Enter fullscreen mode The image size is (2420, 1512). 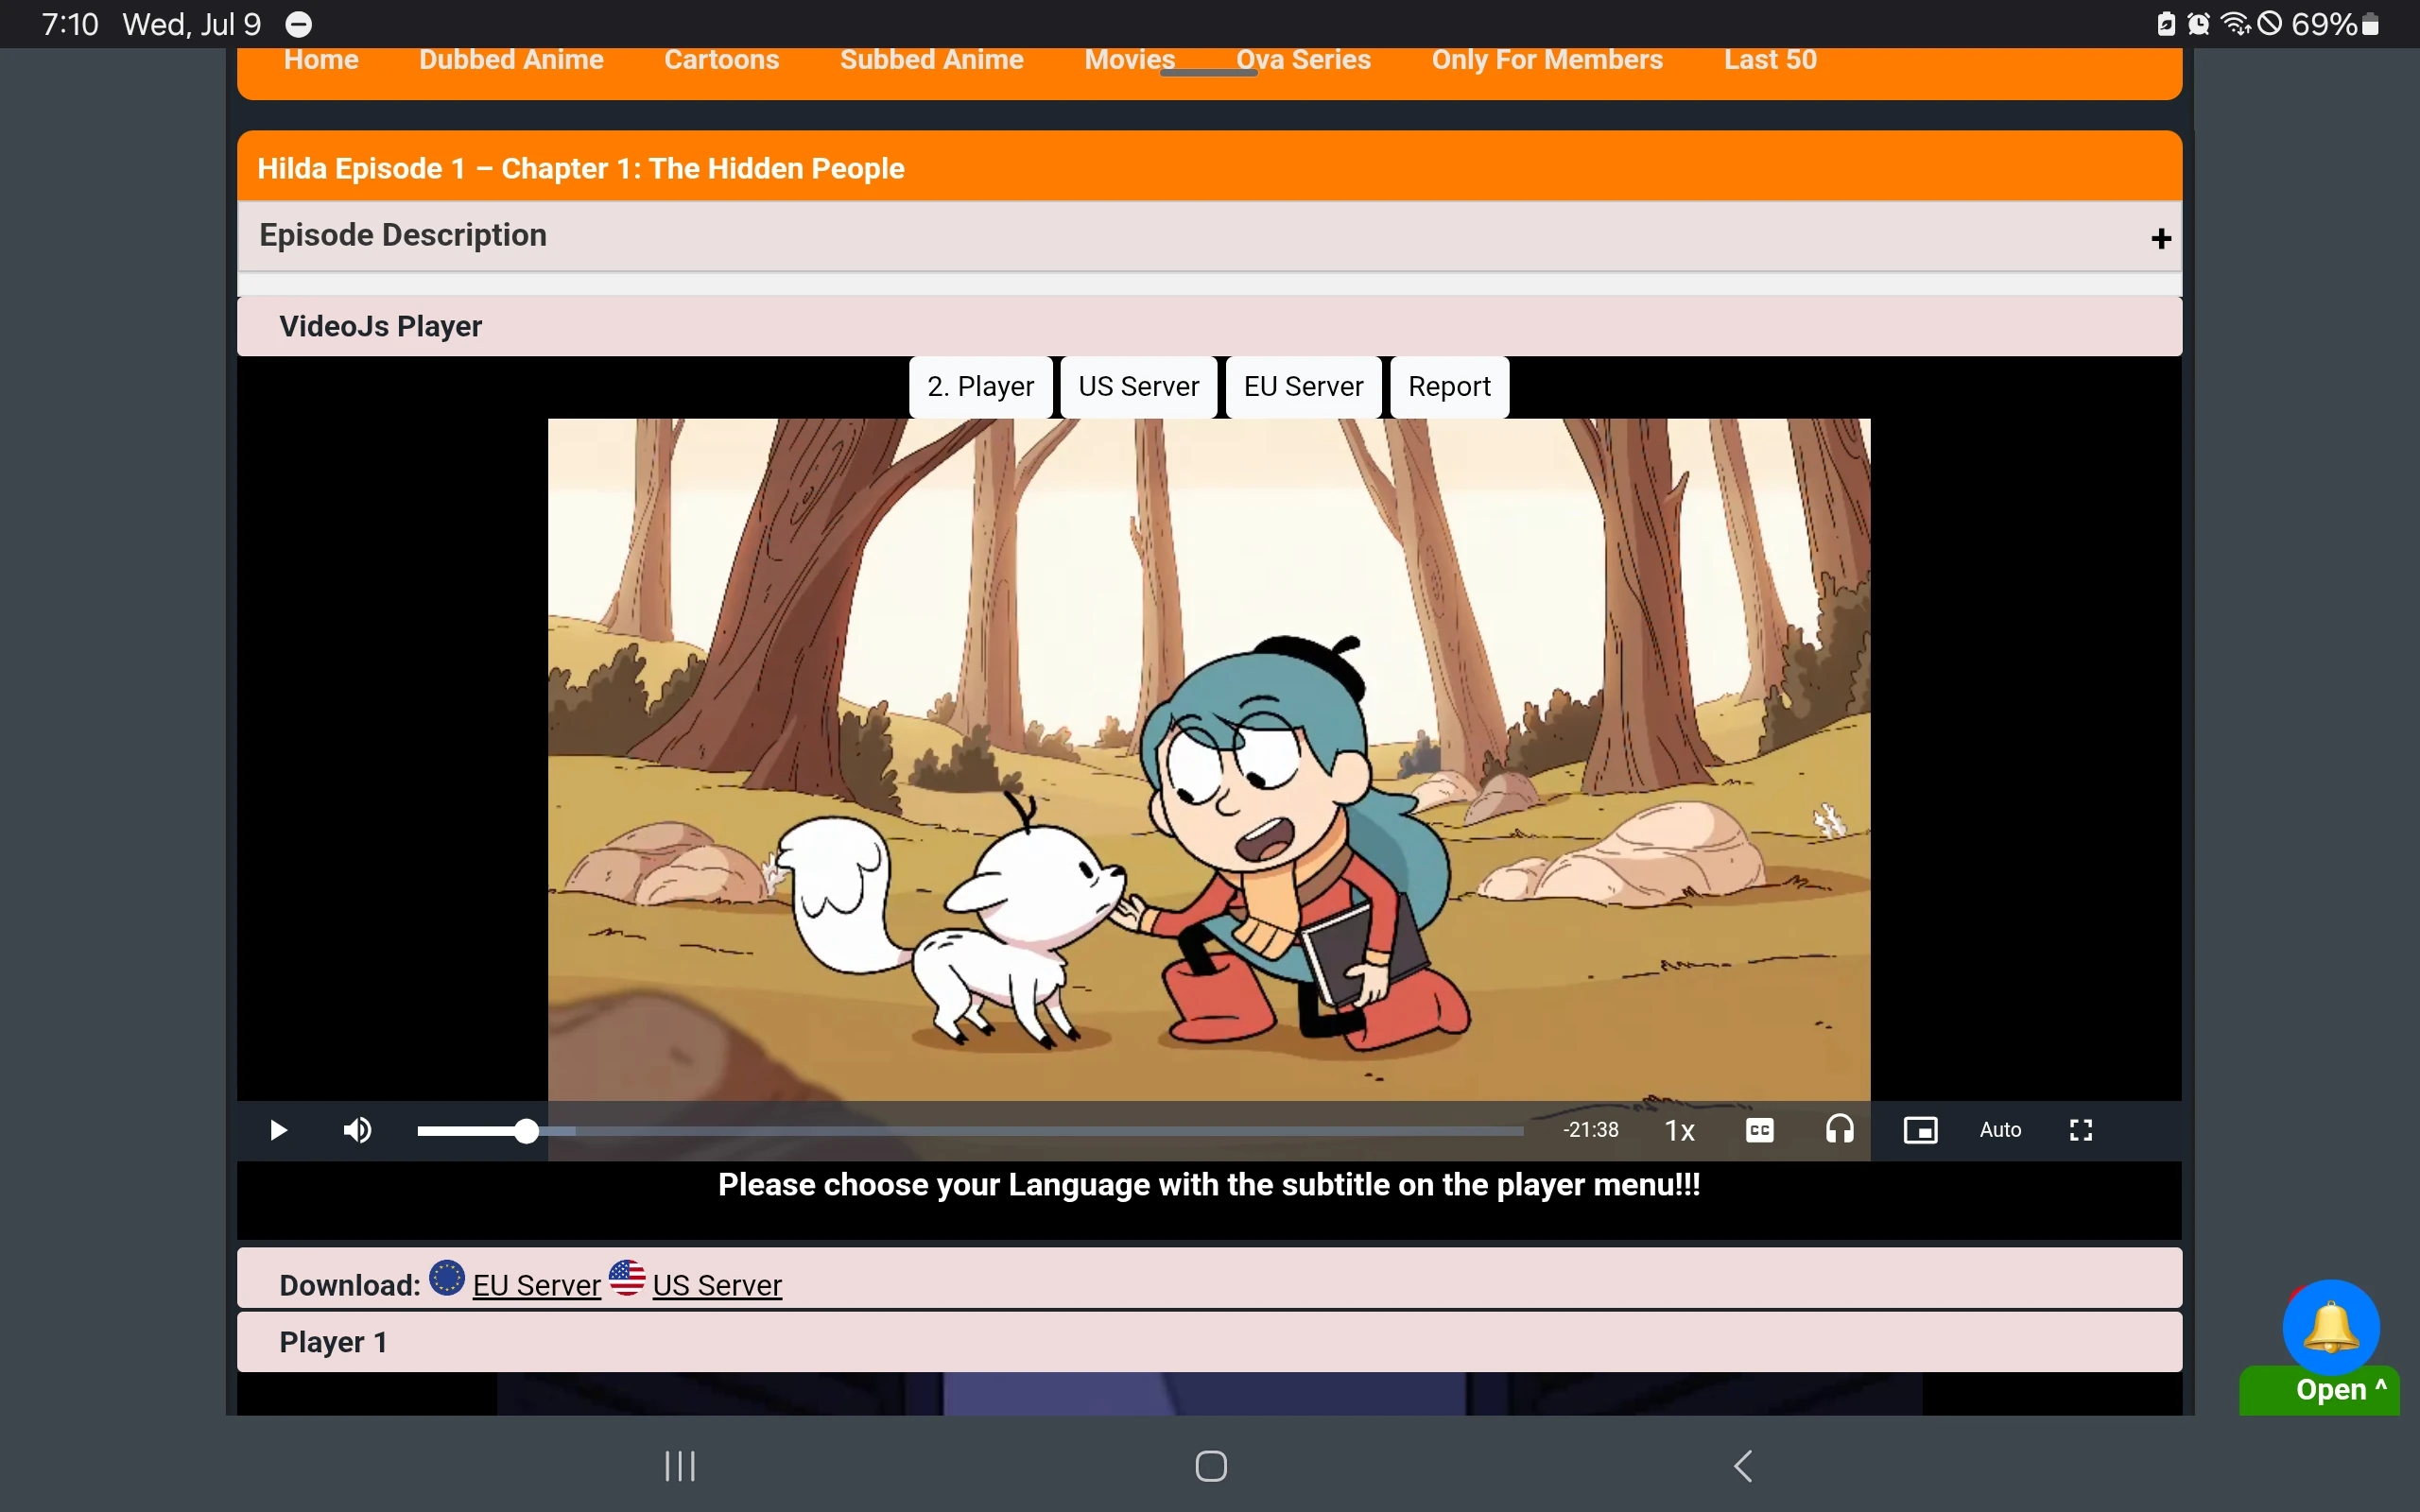pos(2080,1130)
